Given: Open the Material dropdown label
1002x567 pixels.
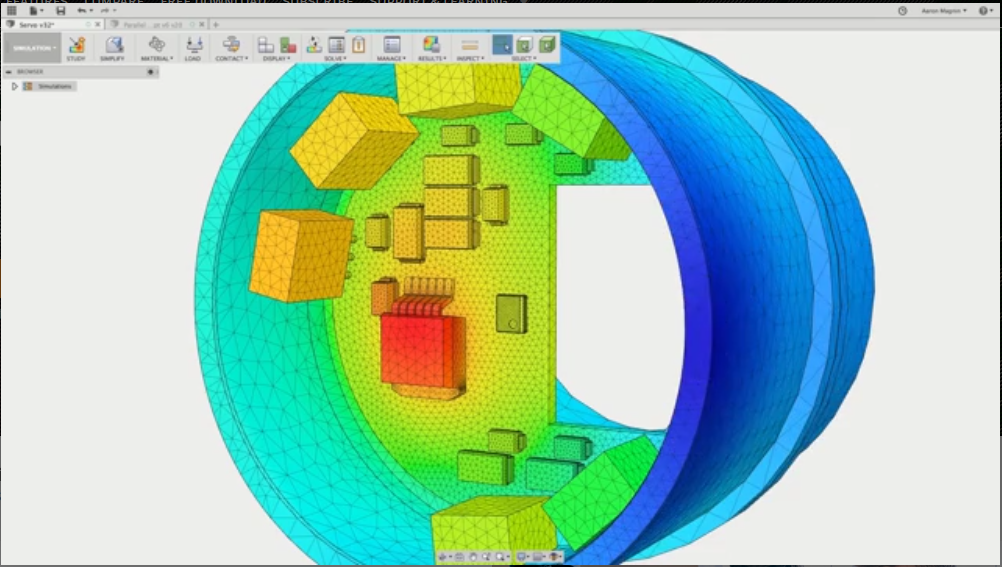Looking at the screenshot, I should coord(157,58).
